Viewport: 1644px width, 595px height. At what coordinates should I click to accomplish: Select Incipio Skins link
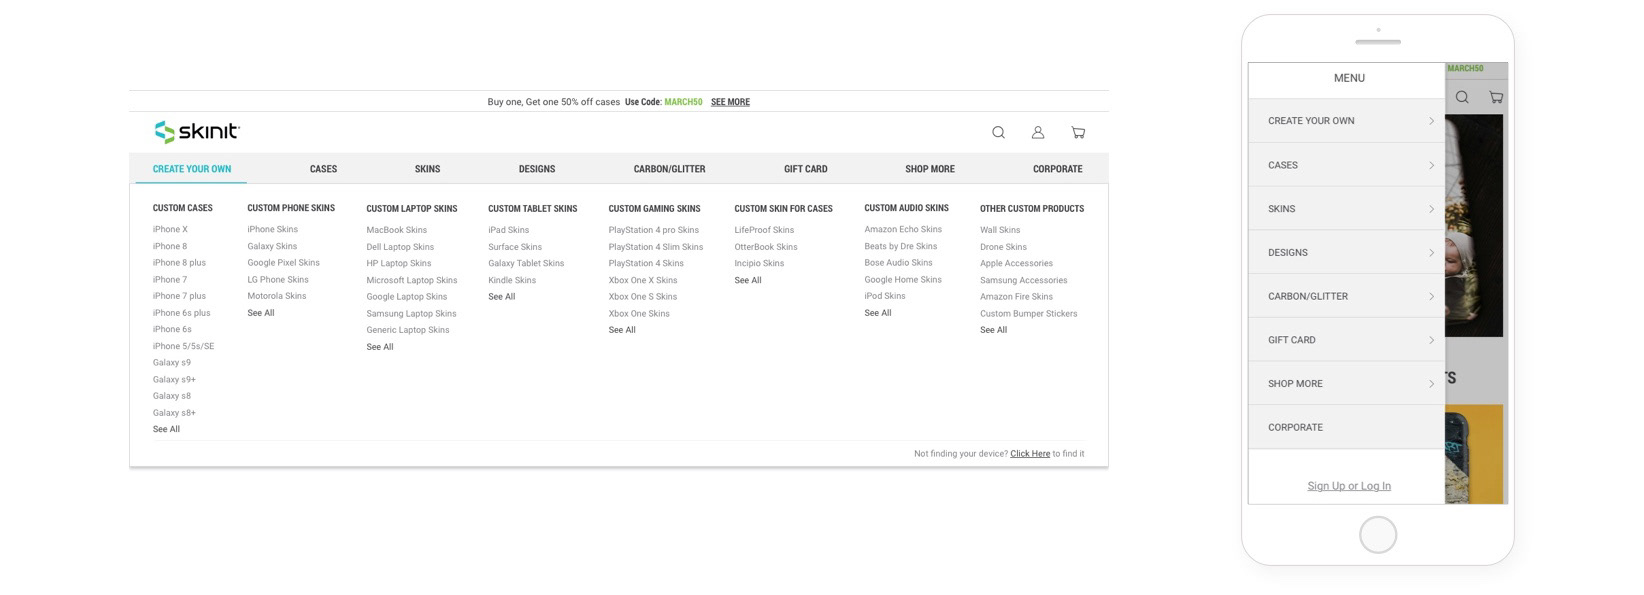759,263
